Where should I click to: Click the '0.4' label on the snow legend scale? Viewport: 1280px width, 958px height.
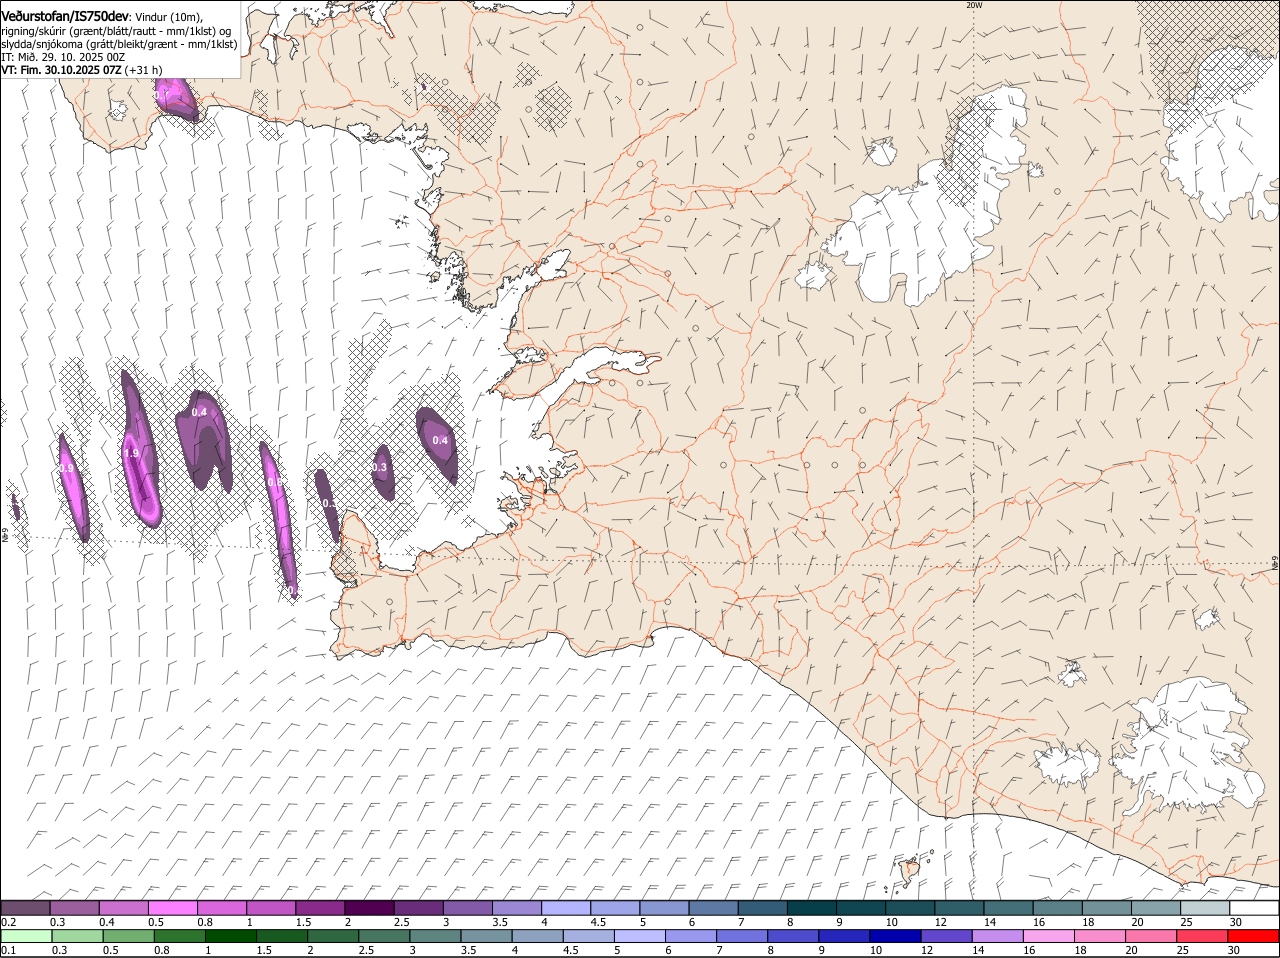click(x=107, y=922)
